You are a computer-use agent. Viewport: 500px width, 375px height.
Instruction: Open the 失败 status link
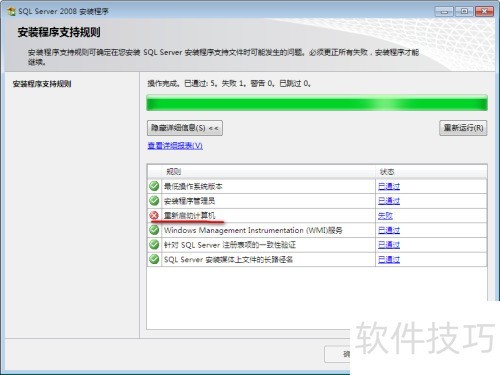(385, 216)
